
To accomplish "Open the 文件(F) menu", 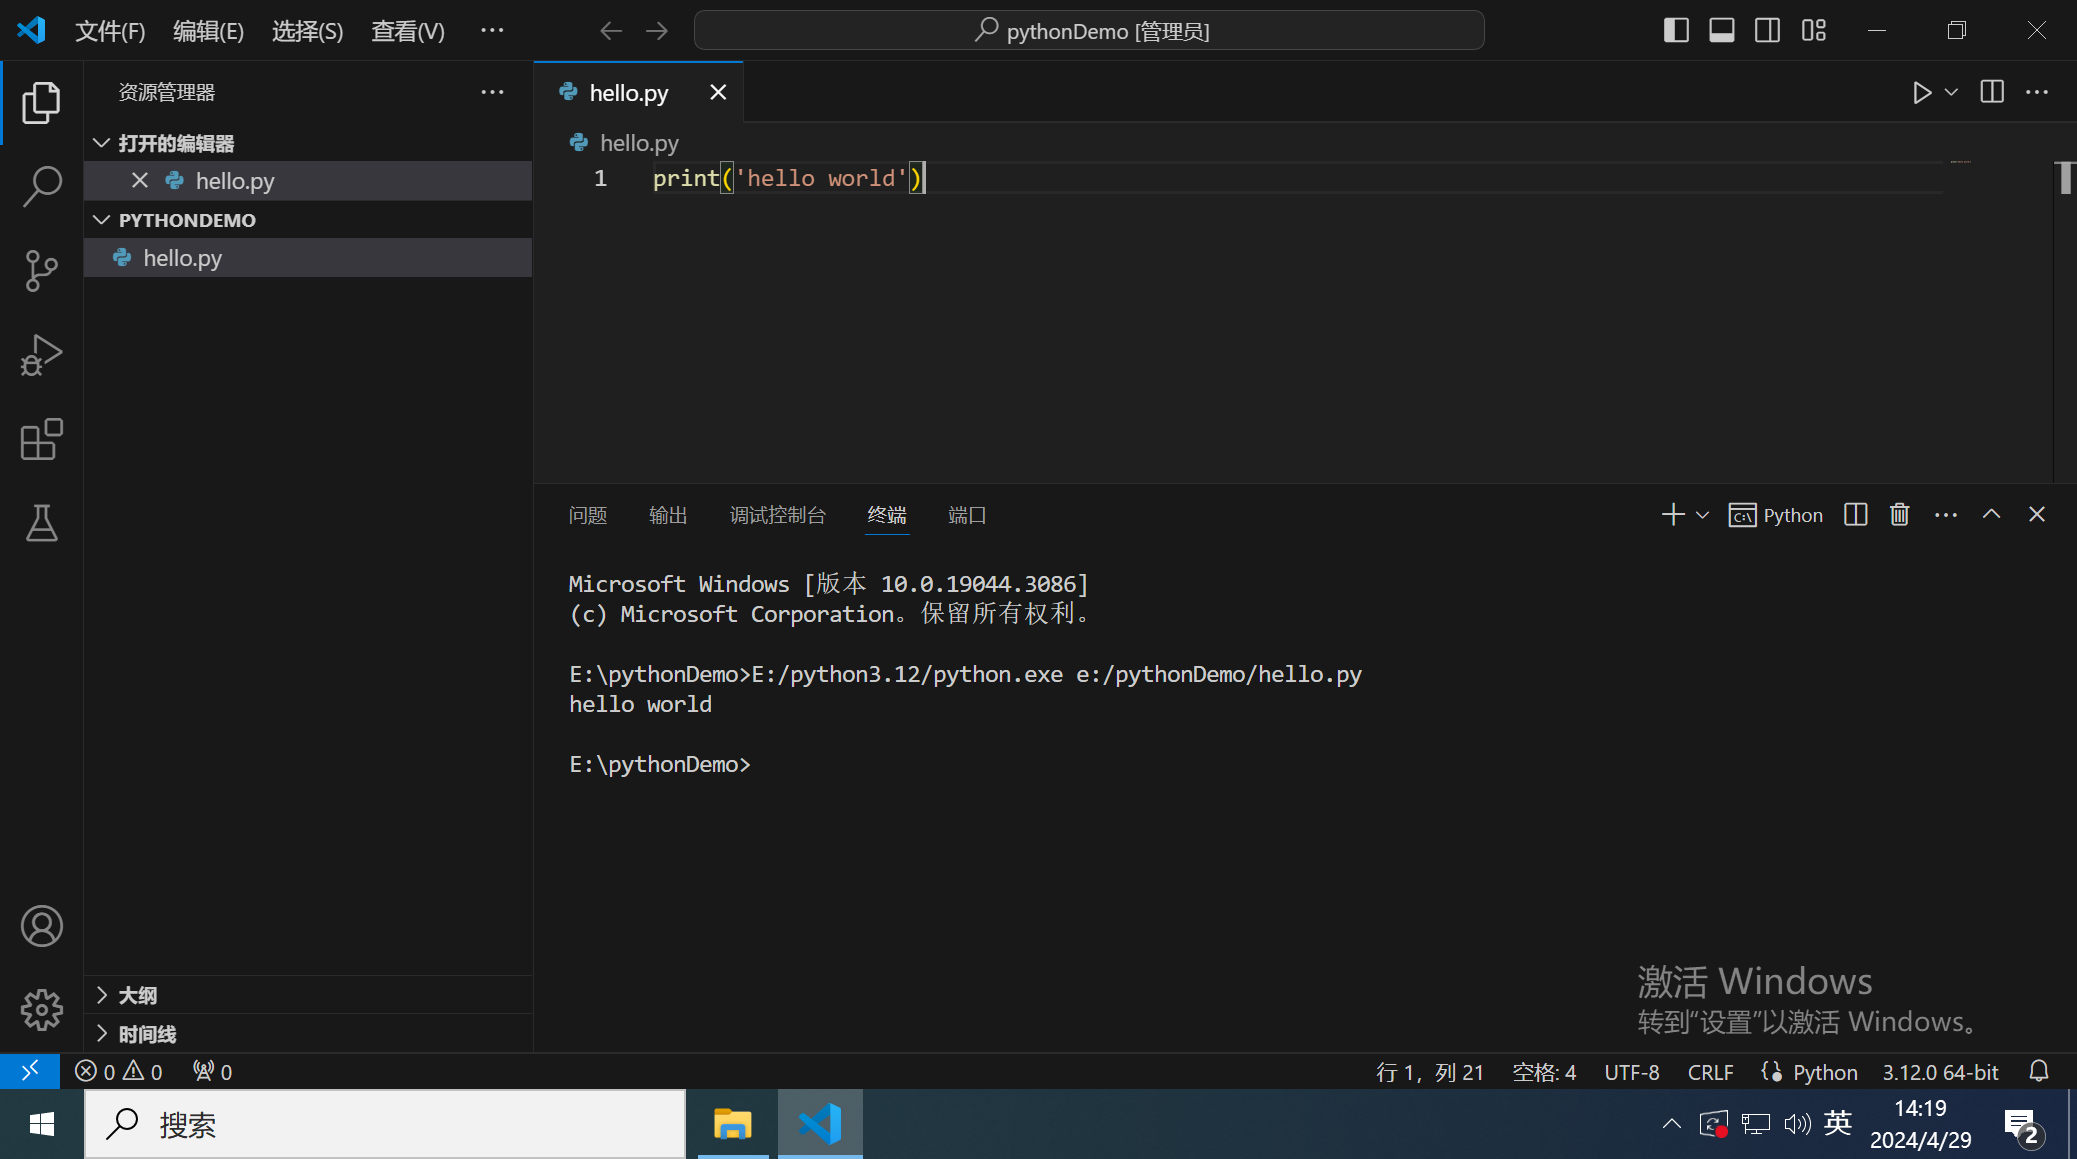I will point(110,31).
